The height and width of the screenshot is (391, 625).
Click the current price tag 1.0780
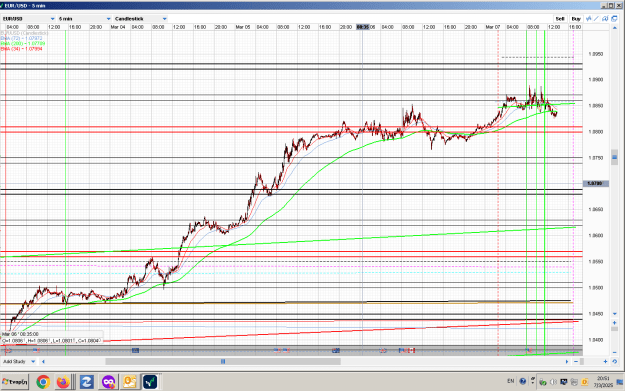(596, 183)
